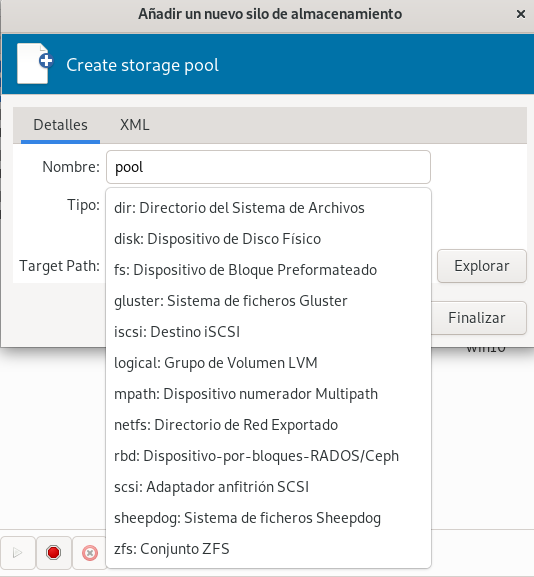Select dir: Directorio del Sistema de Archivos

pyautogui.click(x=268, y=208)
